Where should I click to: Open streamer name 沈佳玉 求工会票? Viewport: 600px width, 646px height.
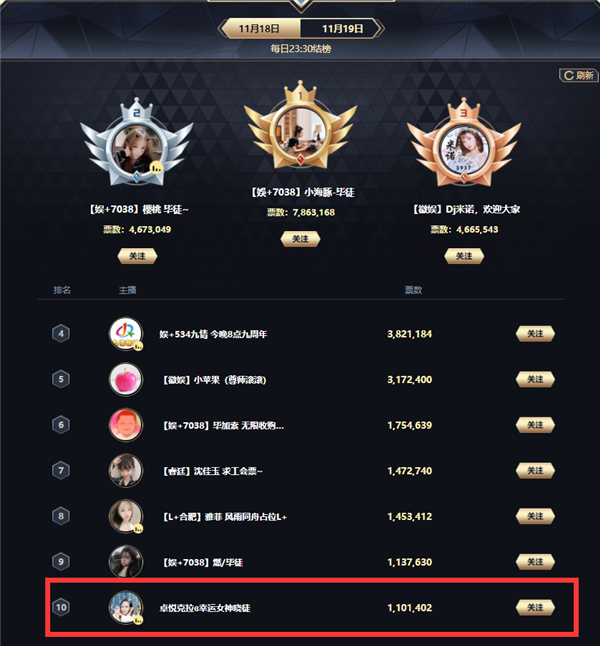[x=213, y=471]
